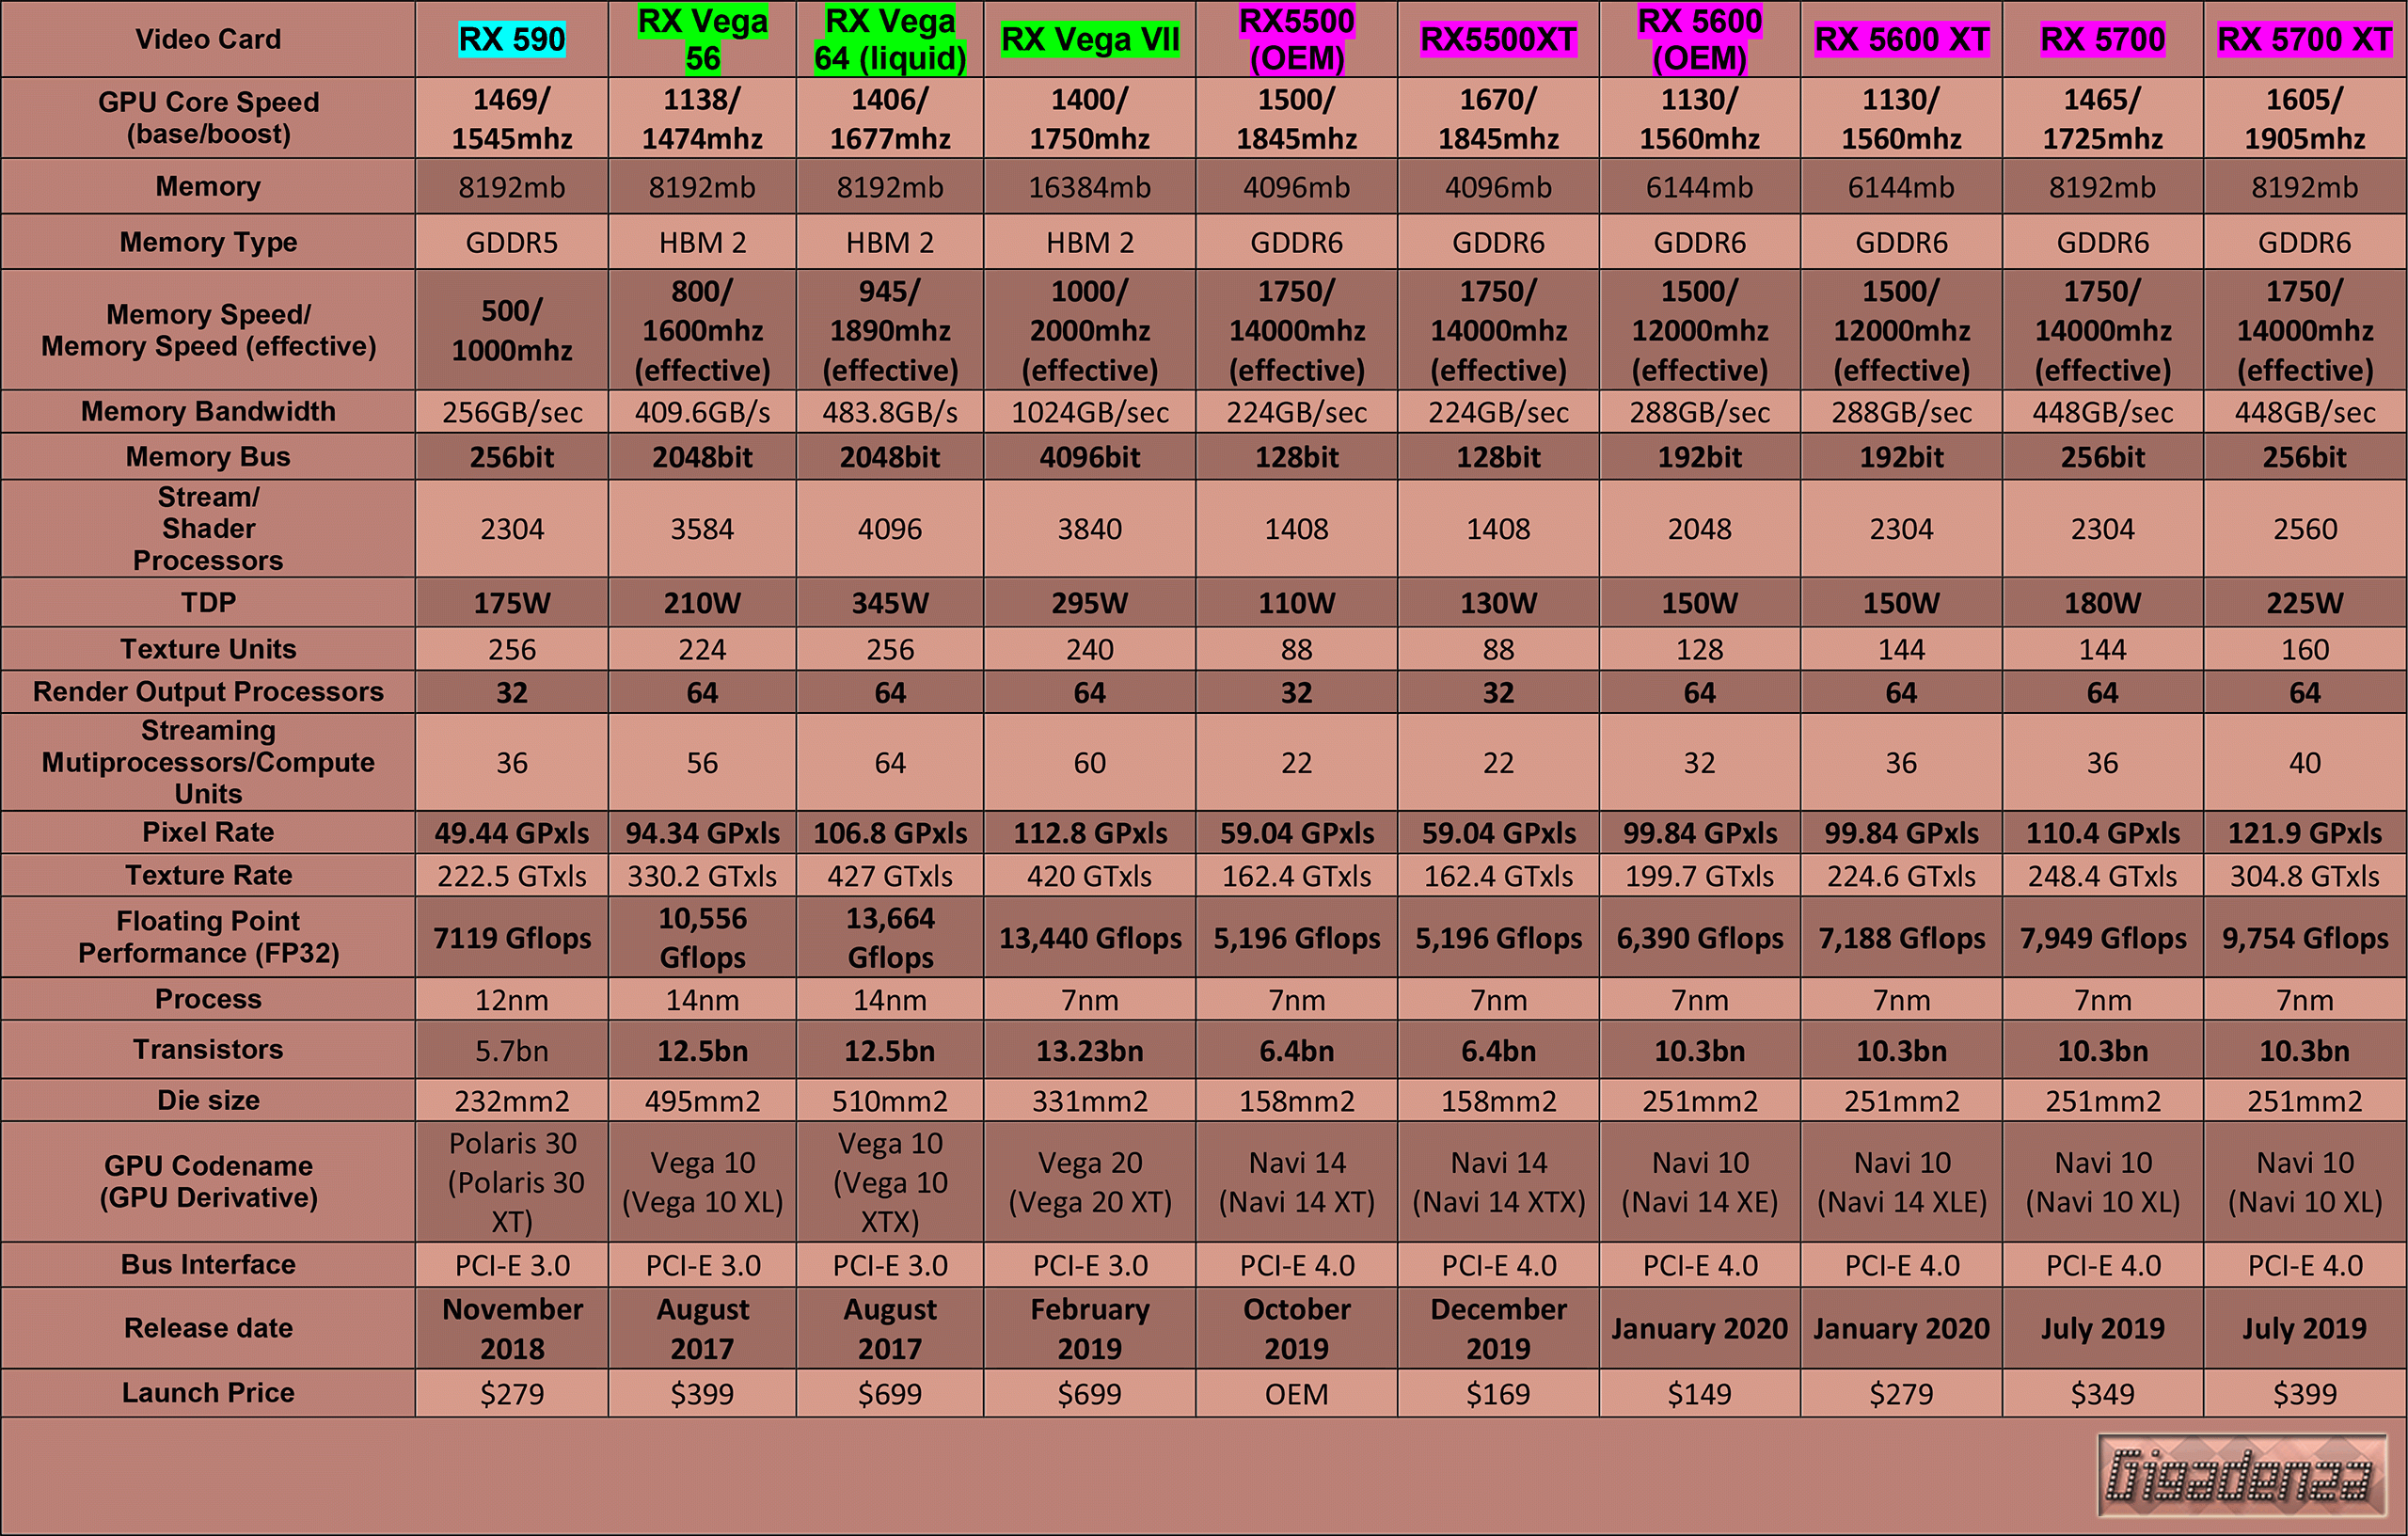This screenshot has height=1536, width=2408.
Task: Select the Bus Interface row label
Action: [x=208, y=1264]
